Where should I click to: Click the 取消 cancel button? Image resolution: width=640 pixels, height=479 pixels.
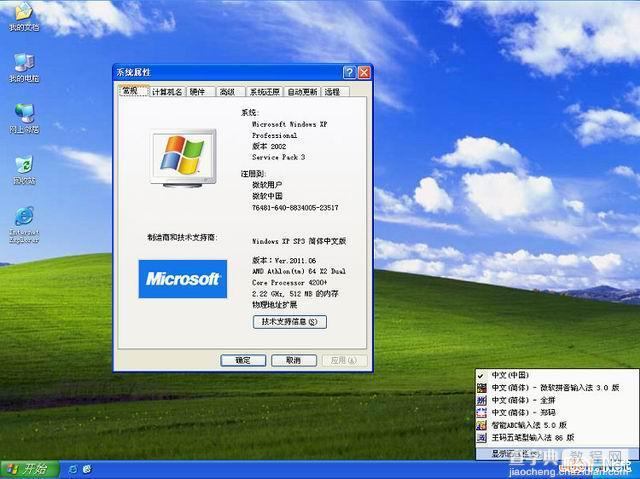click(x=293, y=360)
